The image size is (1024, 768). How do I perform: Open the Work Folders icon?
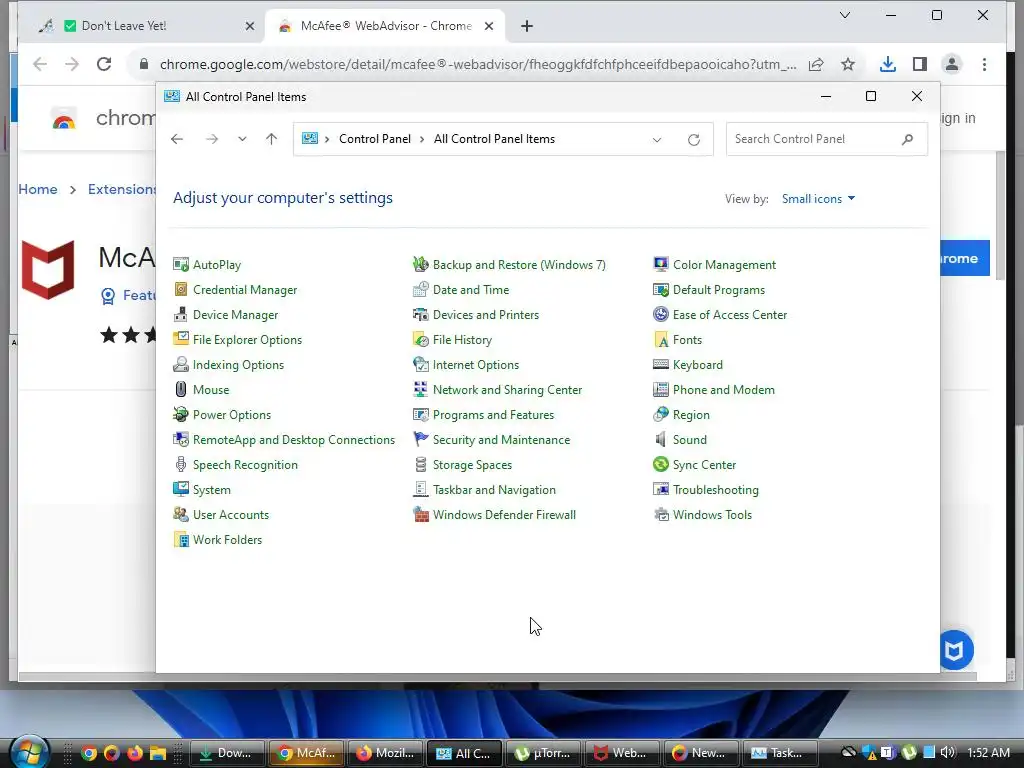pos(181,539)
